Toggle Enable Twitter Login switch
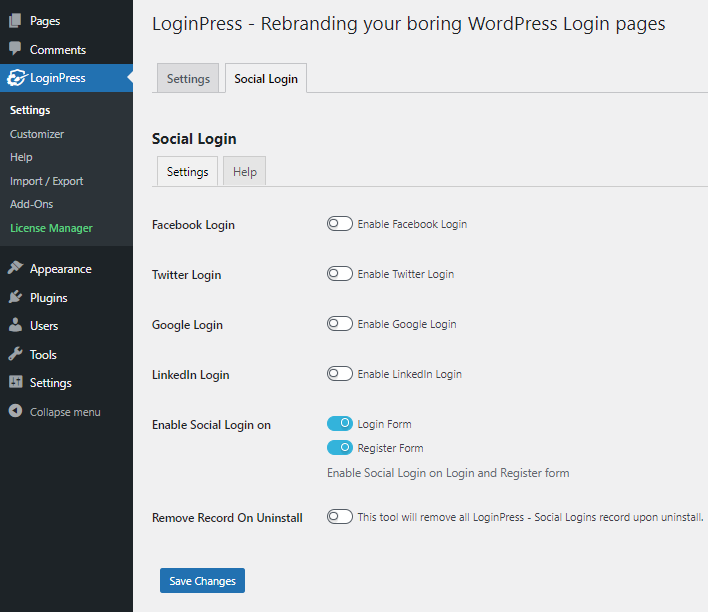 (x=340, y=274)
